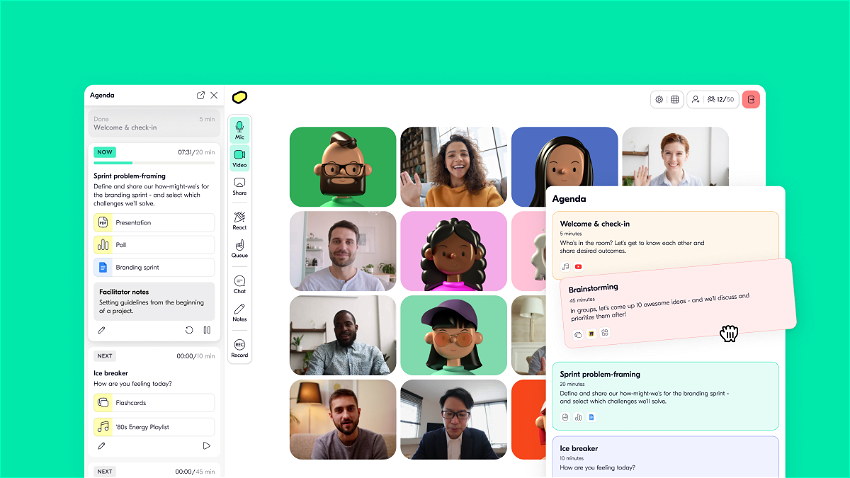Click the NEXT badge above Ice breaker
This screenshot has height=478, width=850.
point(105,356)
